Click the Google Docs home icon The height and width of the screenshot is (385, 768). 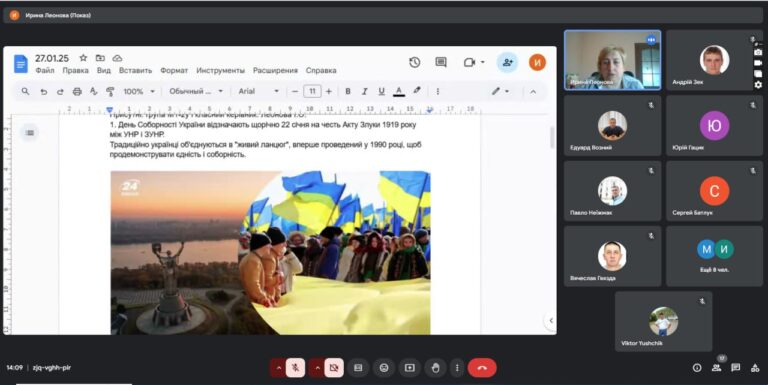(21, 64)
